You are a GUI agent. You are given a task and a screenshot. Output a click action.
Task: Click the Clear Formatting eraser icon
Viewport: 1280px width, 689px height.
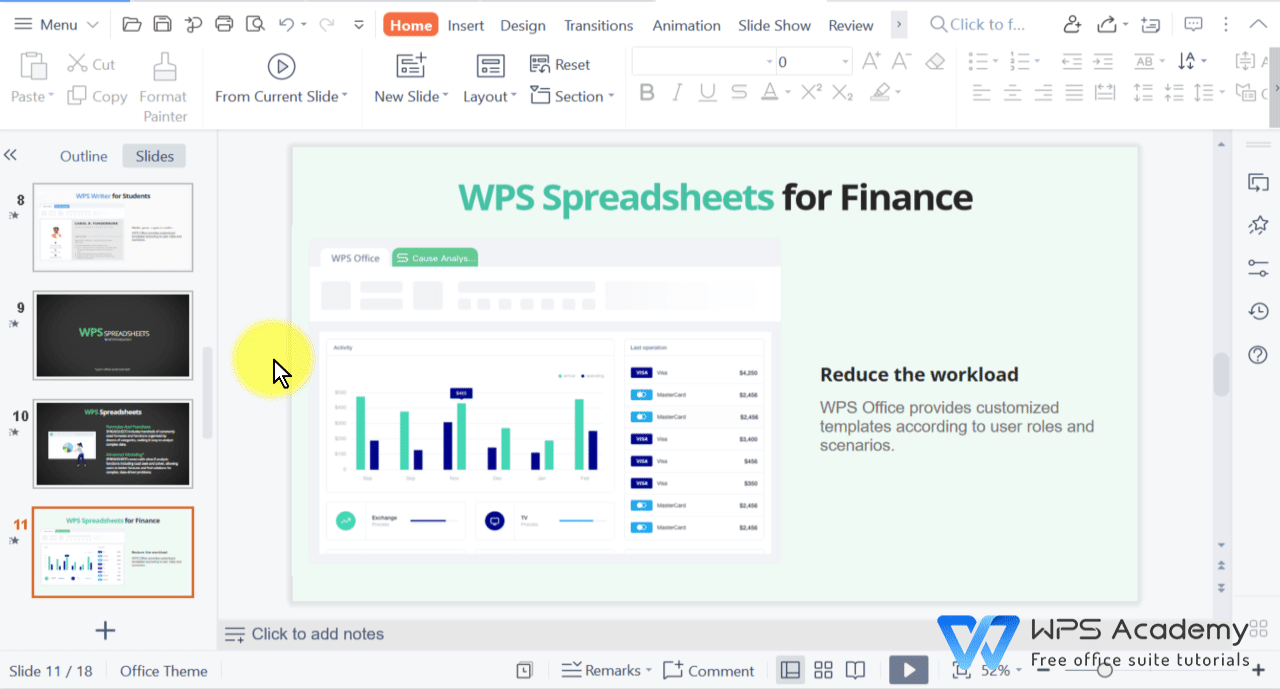click(x=935, y=62)
